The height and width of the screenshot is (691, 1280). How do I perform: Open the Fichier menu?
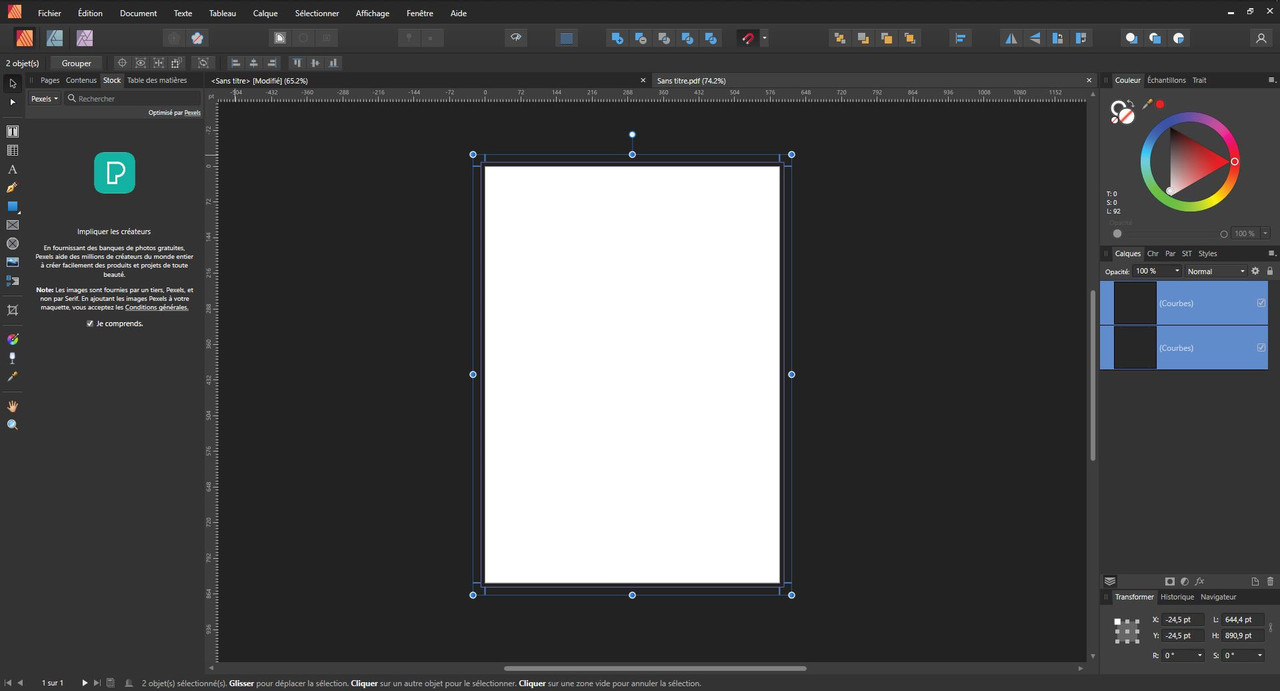[49, 13]
